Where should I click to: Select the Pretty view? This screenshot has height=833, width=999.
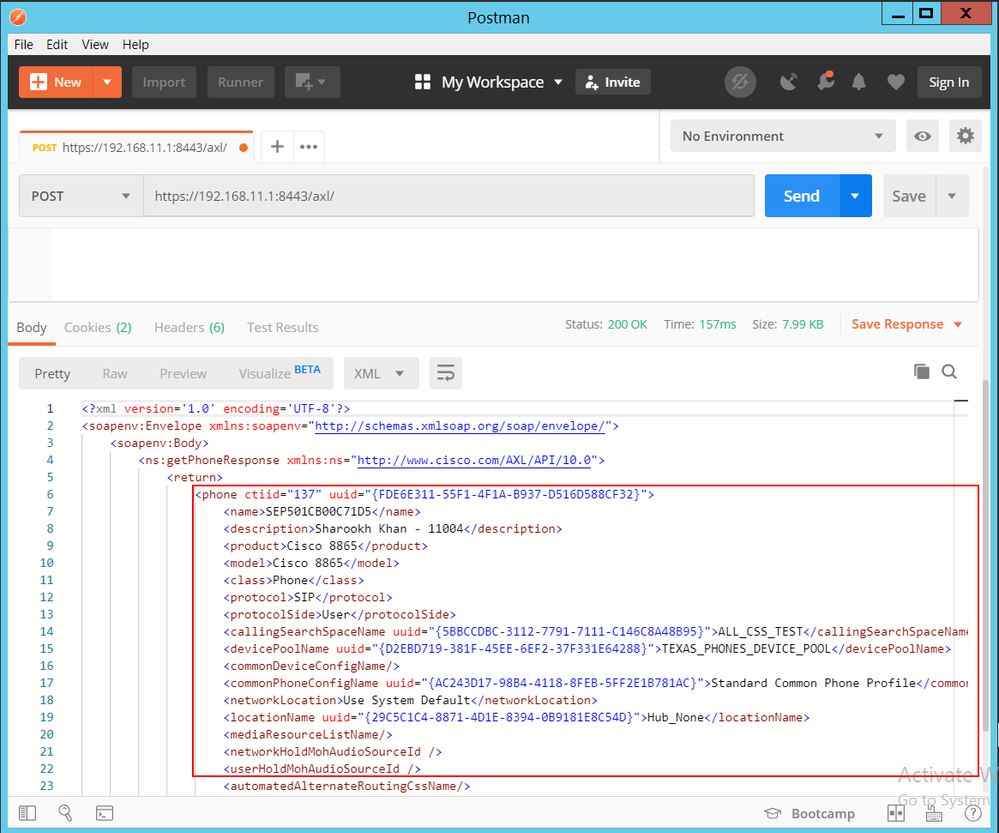(x=52, y=373)
